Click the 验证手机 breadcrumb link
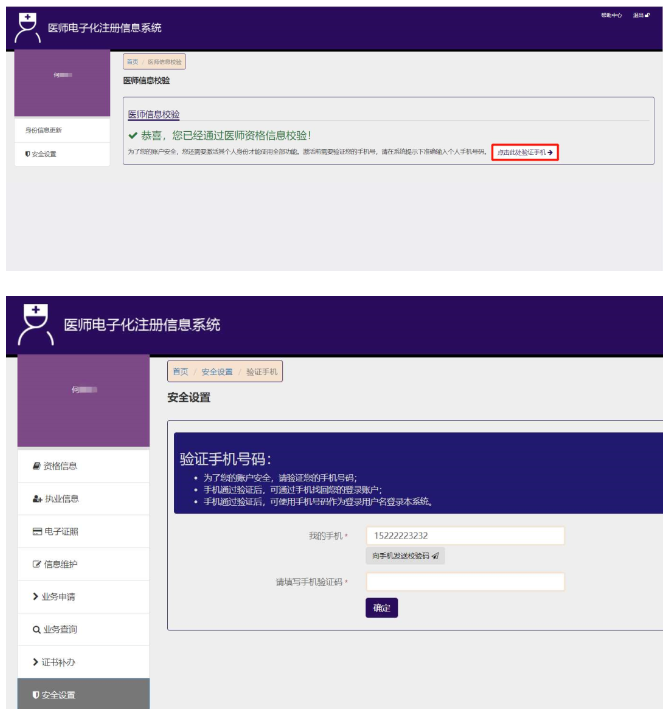Viewport: 668px width, 709px height. point(261,371)
